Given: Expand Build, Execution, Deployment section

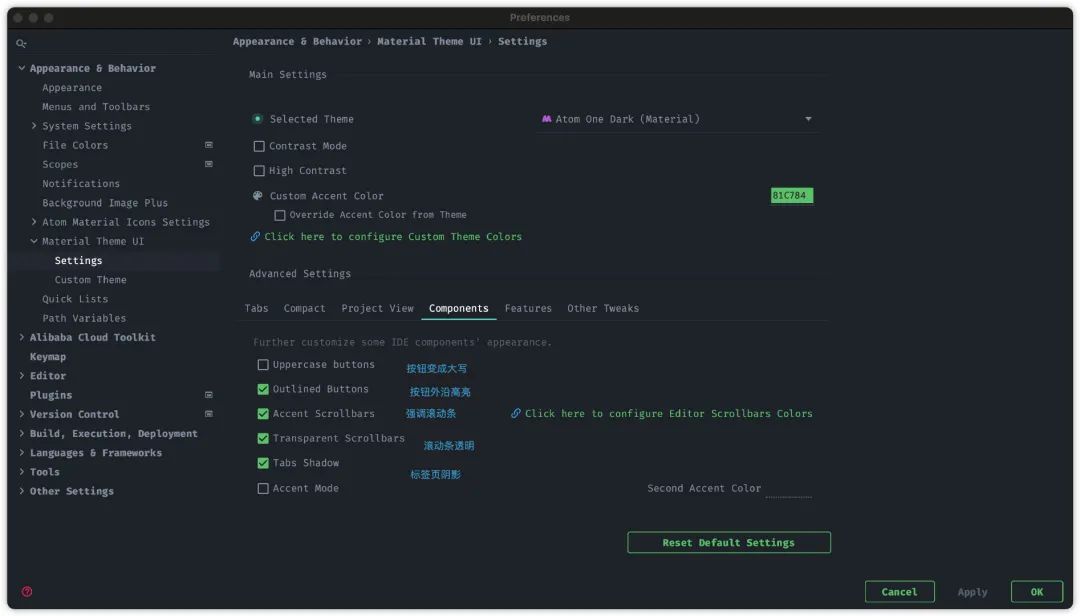Looking at the screenshot, I should (22, 433).
